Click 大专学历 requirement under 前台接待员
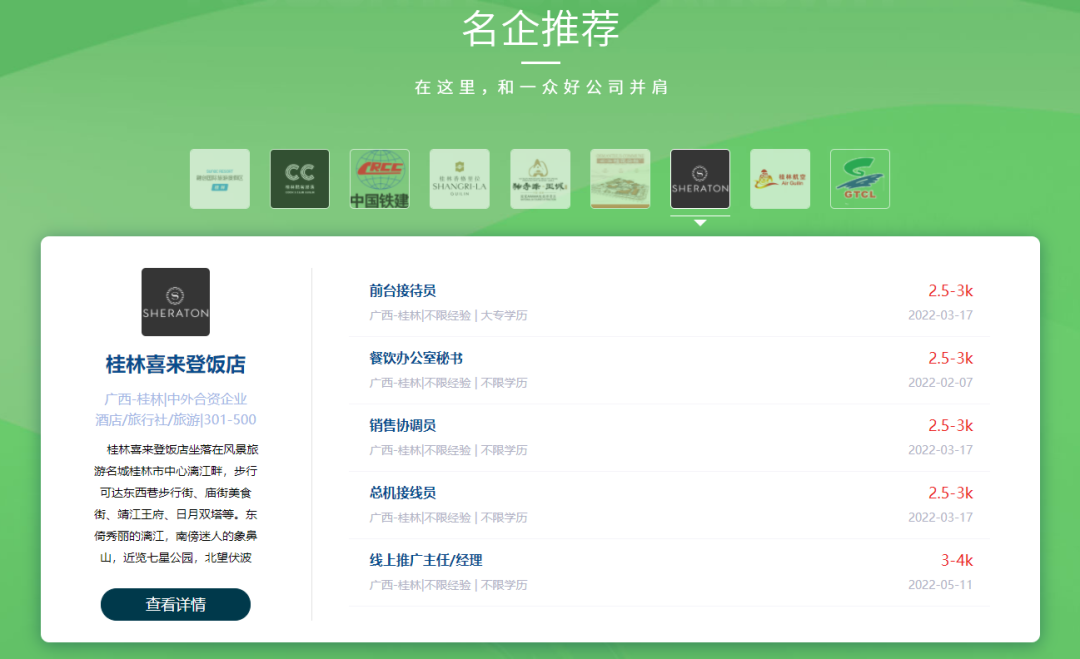This screenshot has height=659, width=1080. [x=503, y=315]
